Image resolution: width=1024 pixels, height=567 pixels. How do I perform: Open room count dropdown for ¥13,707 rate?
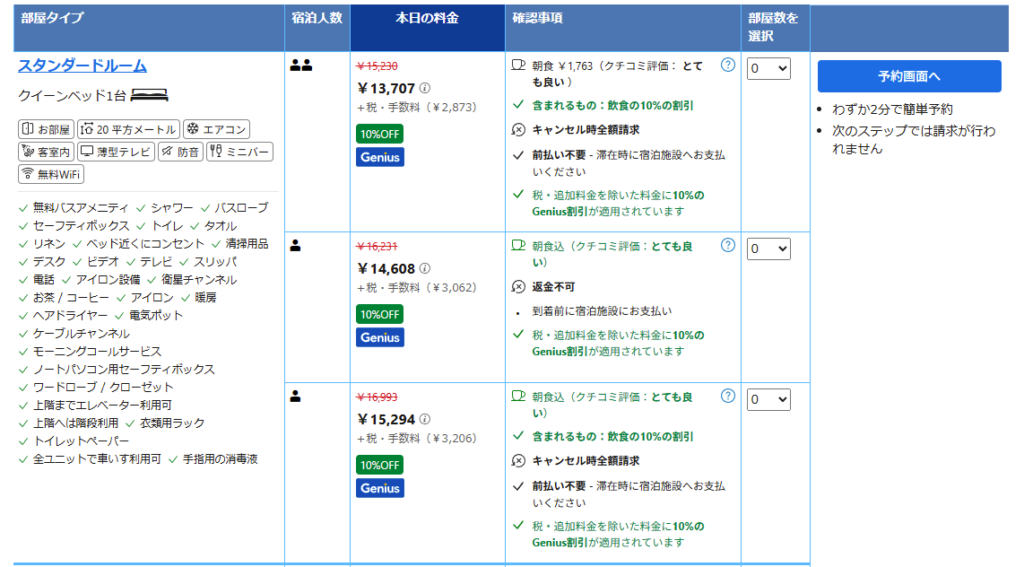point(768,68)
